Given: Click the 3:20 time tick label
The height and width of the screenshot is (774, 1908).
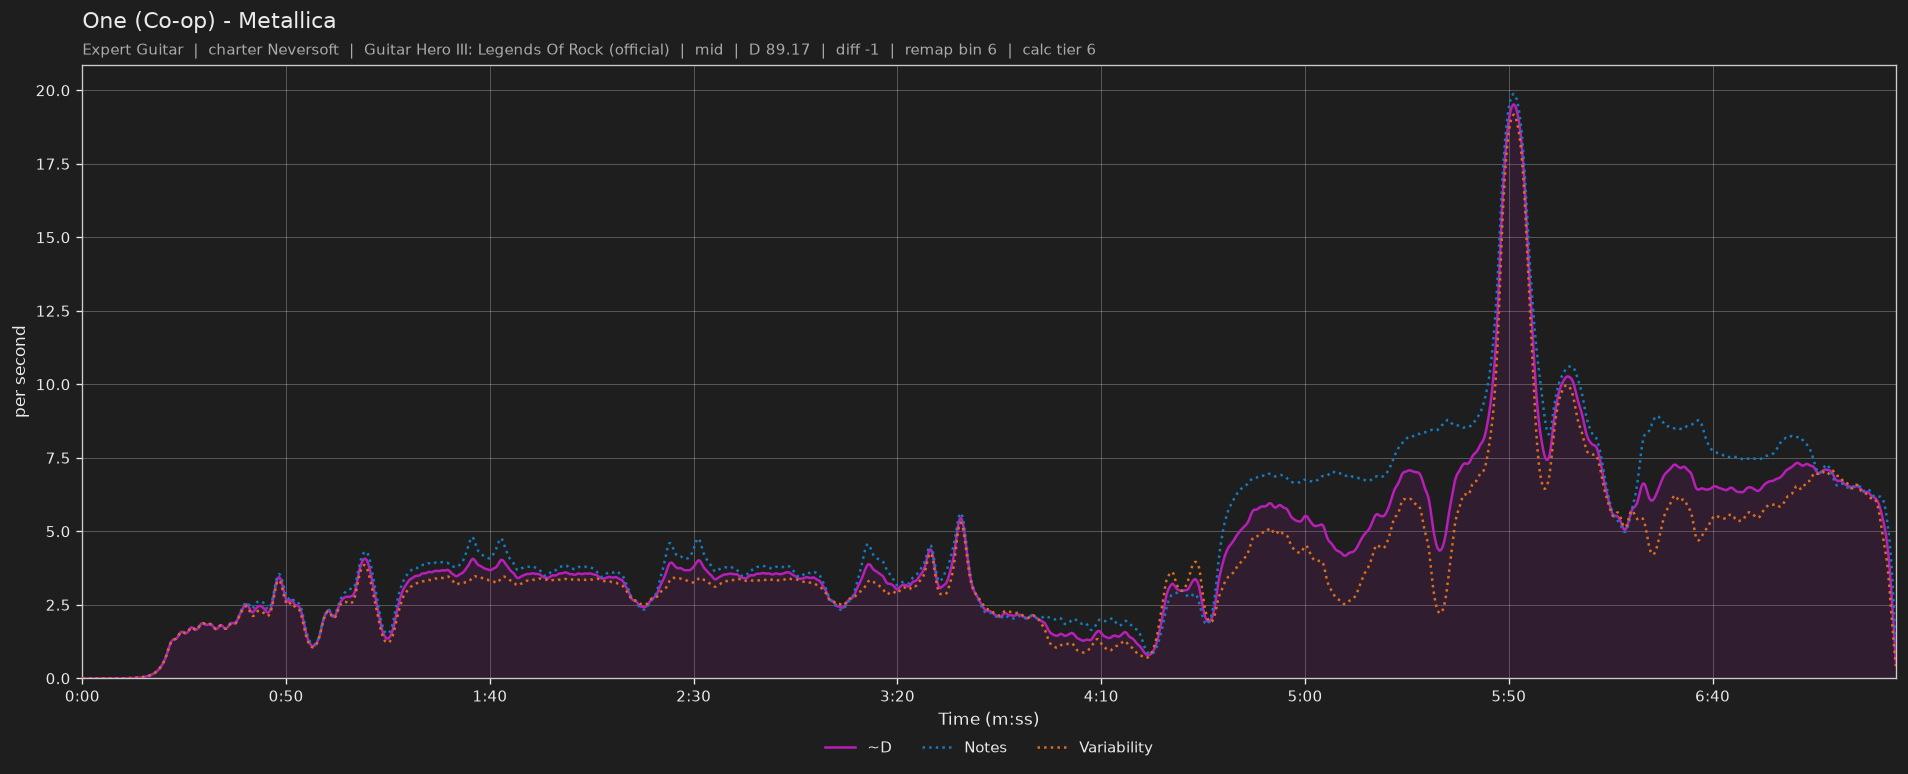Looking at the screenshot, I should pos(897,696).
